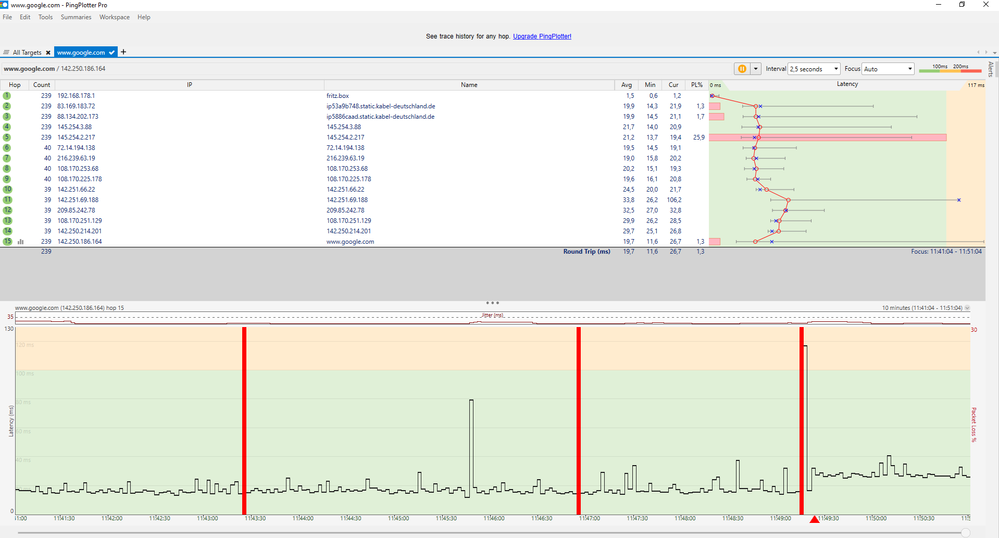Open the Edit menu

[x=25, y=17]
